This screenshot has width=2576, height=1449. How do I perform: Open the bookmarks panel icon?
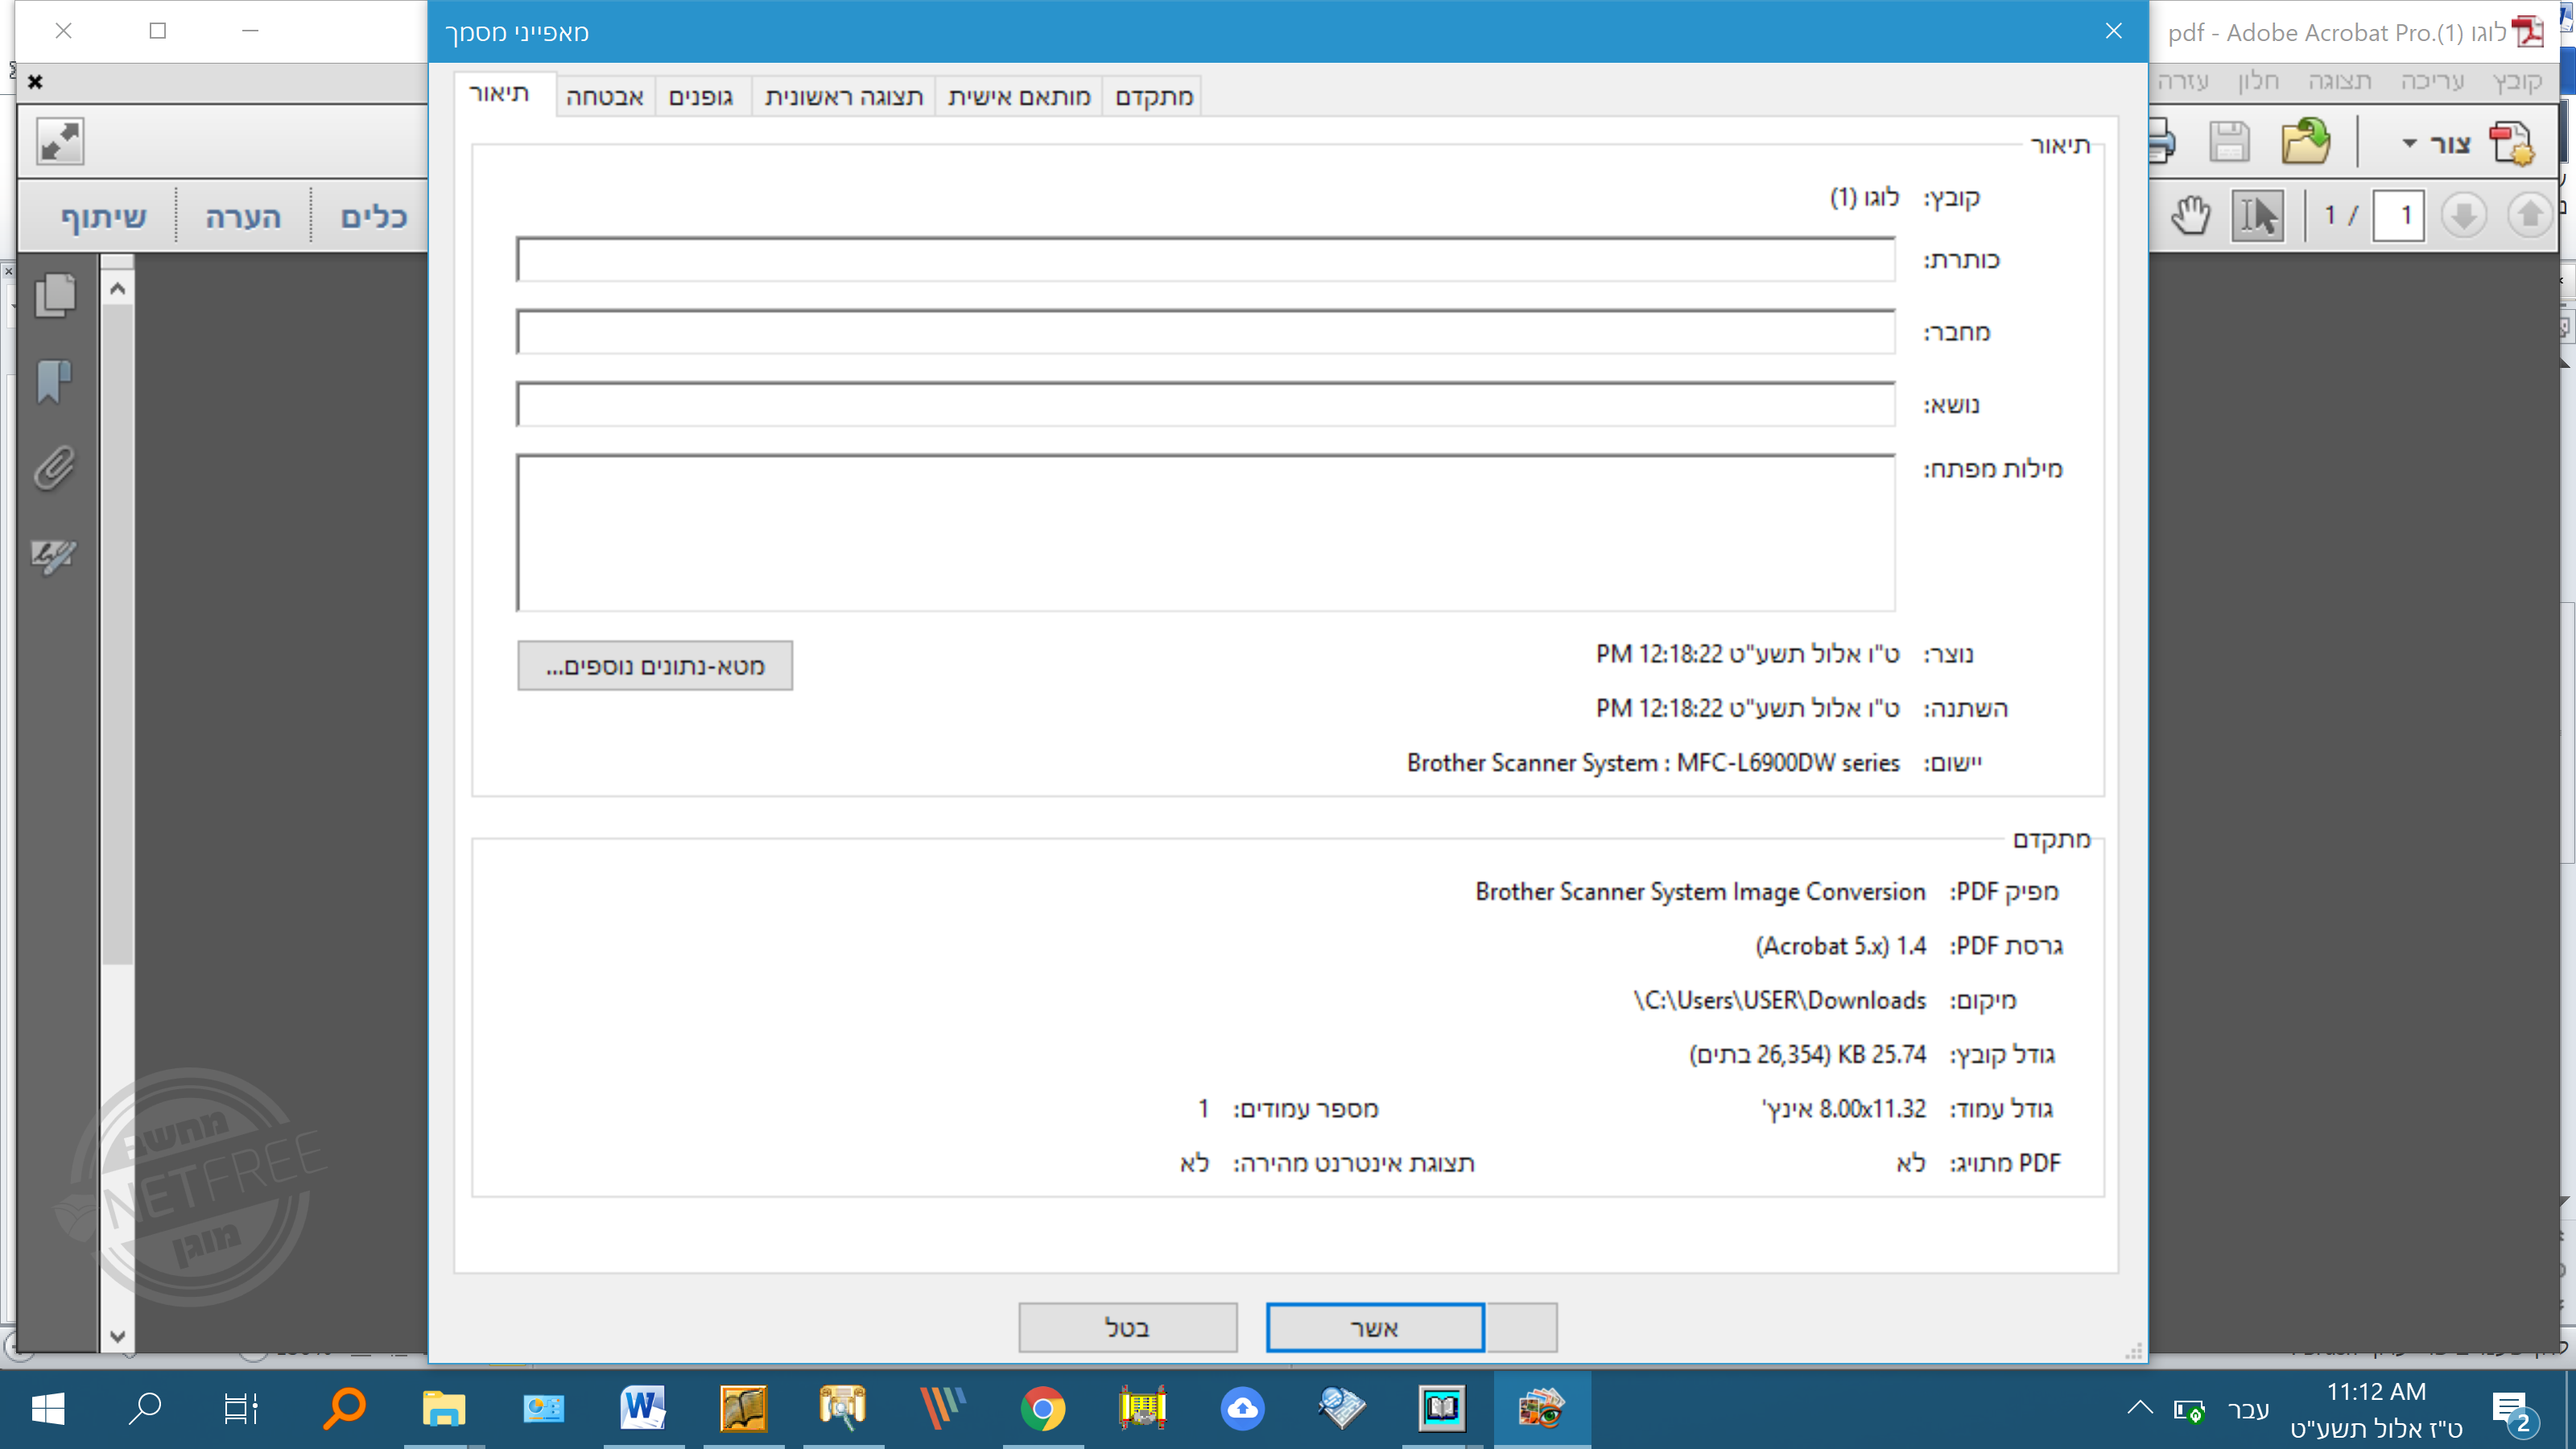55,382
